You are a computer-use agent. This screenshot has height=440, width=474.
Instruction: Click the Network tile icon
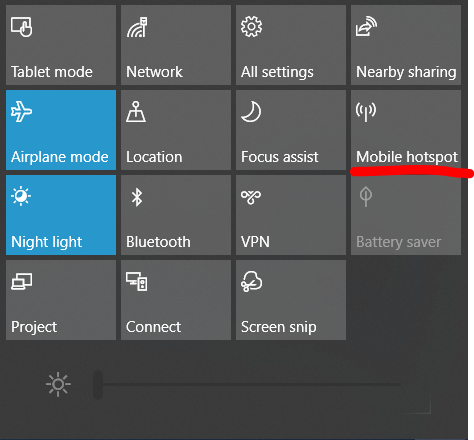(x=137, y=27)
